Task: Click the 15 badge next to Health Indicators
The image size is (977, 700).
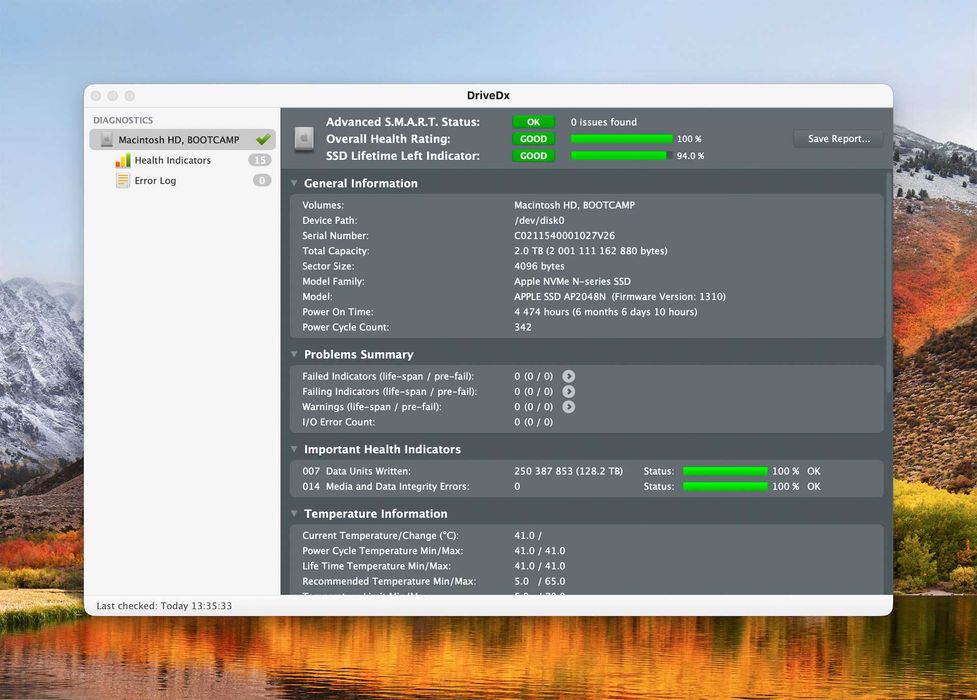Action: point(260,160)
